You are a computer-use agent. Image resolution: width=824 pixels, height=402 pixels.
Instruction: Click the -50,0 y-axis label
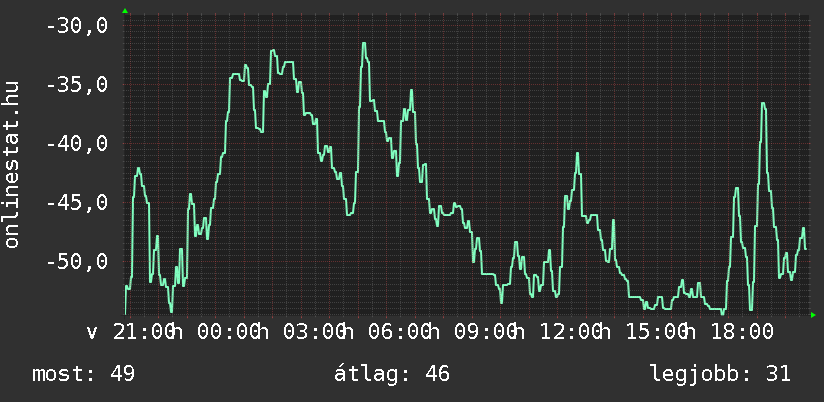[77, 261]
